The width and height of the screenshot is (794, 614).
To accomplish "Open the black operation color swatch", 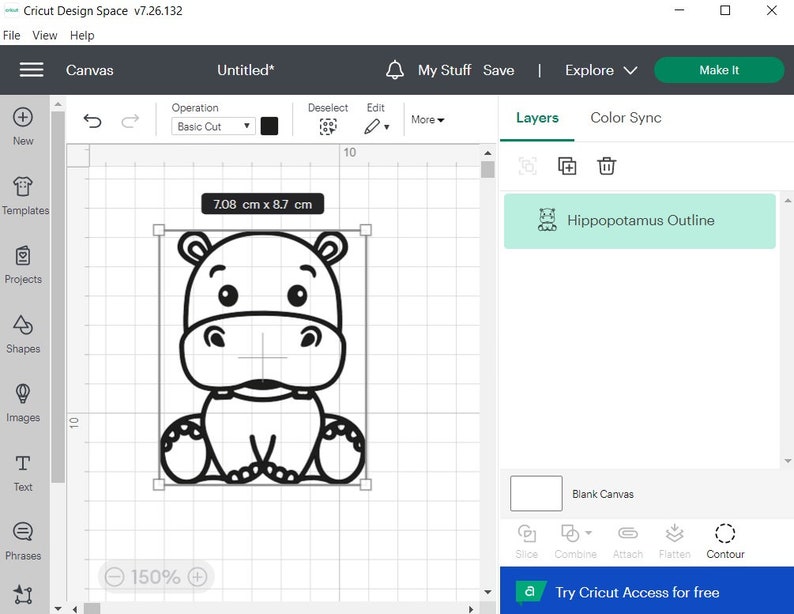I will click(269, 126).
